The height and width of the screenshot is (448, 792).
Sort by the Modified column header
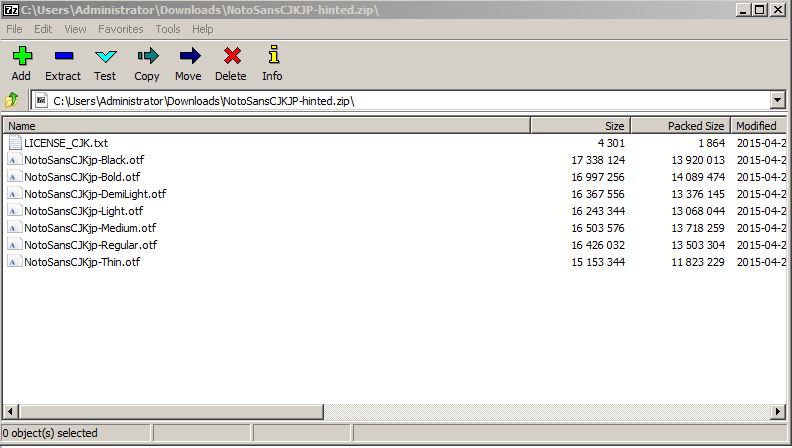coord(759,126)
